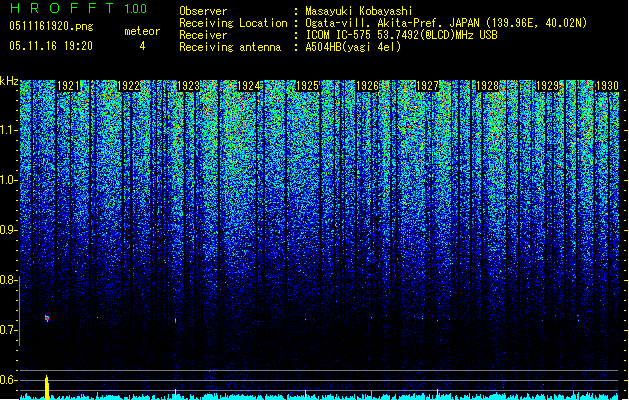Click the Receiving antenna field label
Image resolution: width=629 pixels, height=400 pixels.
pyautogui.click(x=230, y=47)
